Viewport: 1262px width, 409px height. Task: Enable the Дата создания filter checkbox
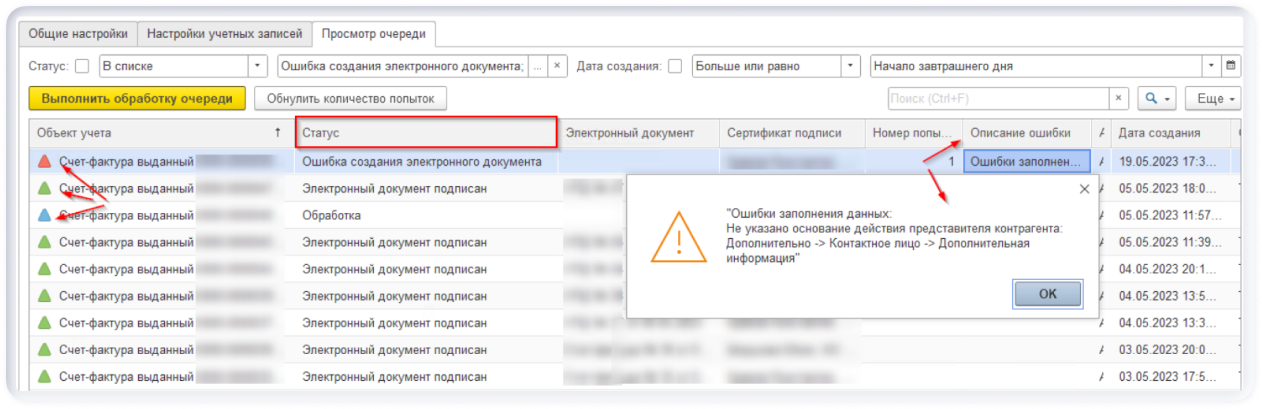[x=675, y=67]
